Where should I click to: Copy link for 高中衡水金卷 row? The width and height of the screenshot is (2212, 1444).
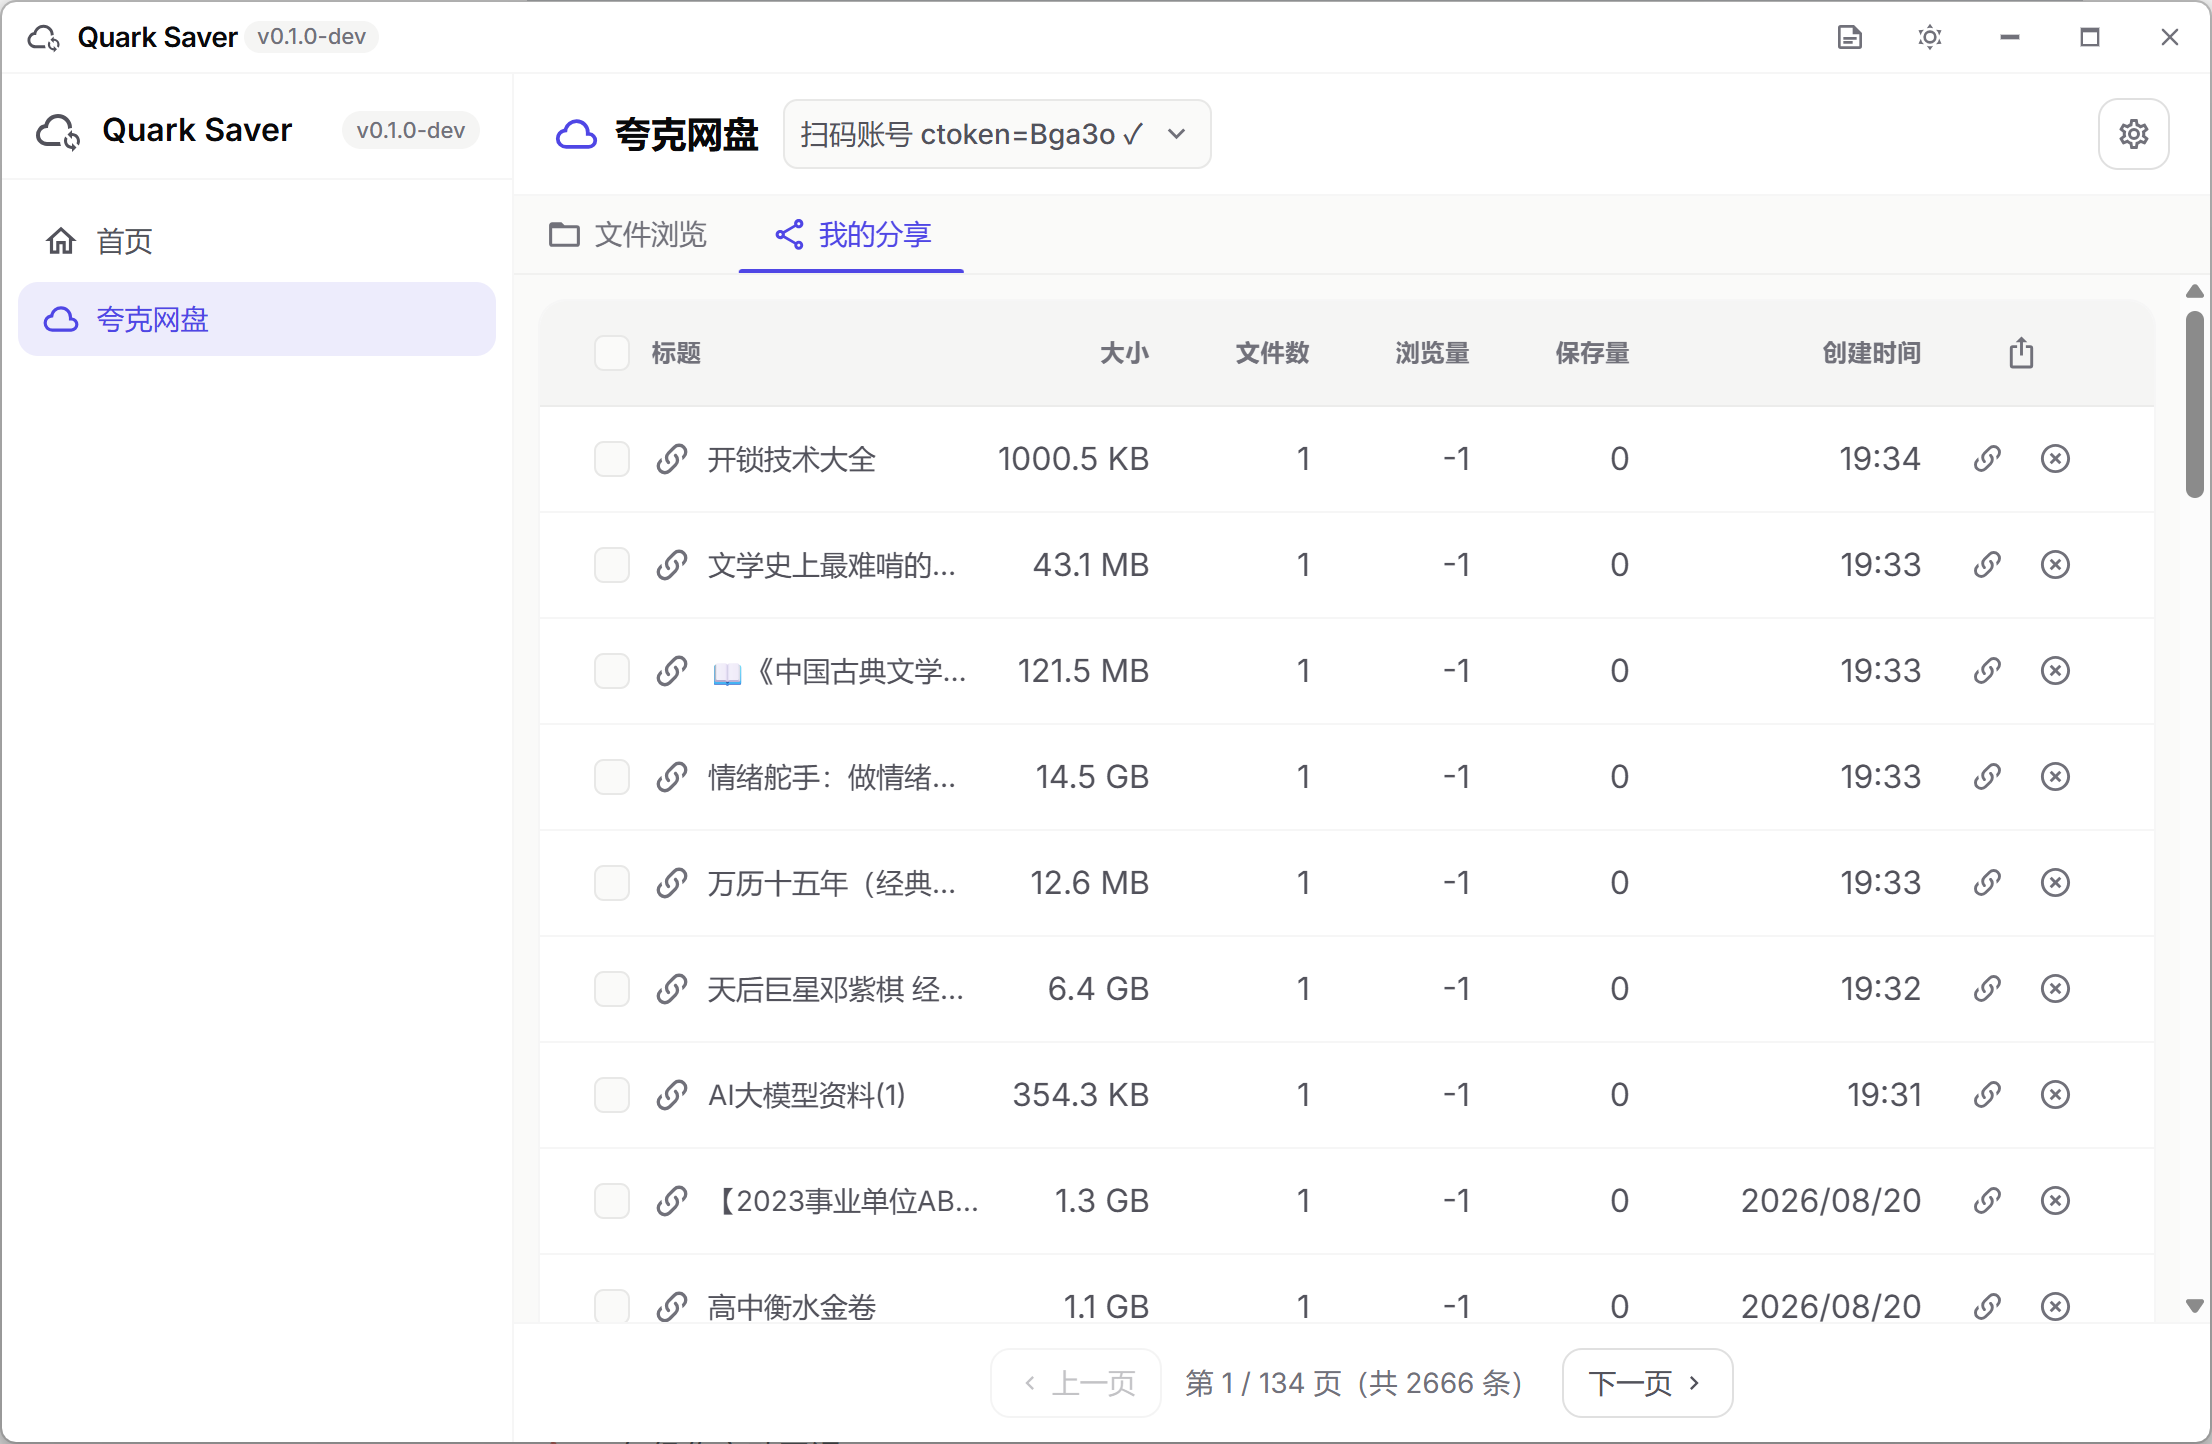coord(1987,1307)
